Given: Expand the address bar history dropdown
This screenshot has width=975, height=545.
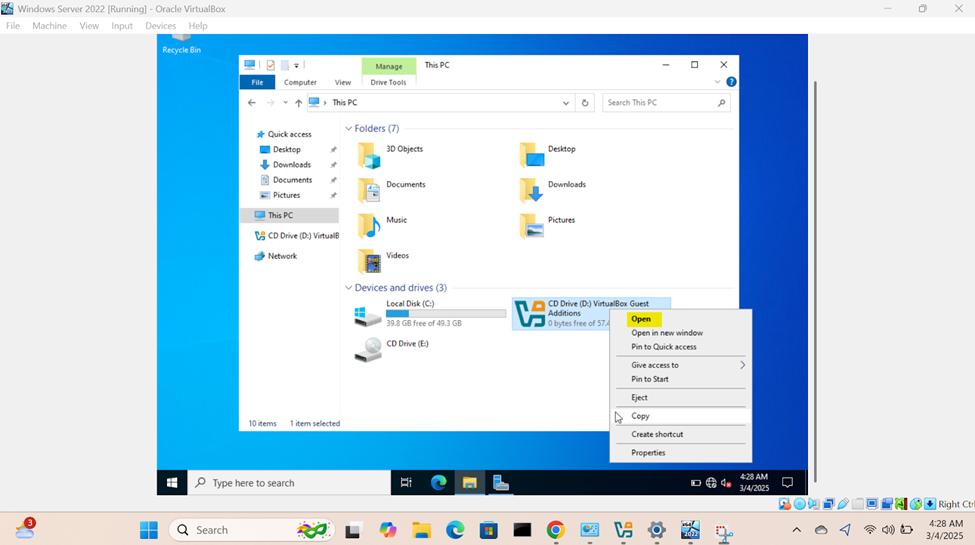Looking at the screenshot, I should tap(566, 103).
